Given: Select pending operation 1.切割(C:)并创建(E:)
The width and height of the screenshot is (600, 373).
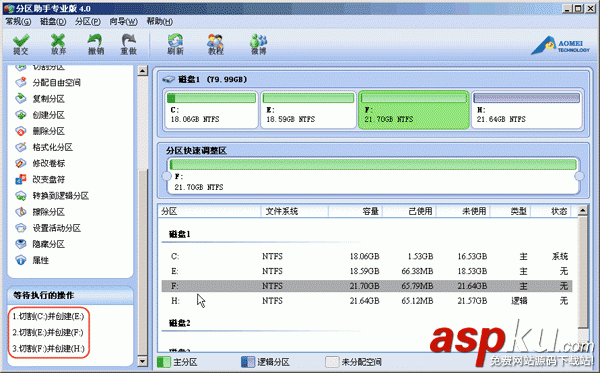Looking at the screenshot, I should (48, 316).
